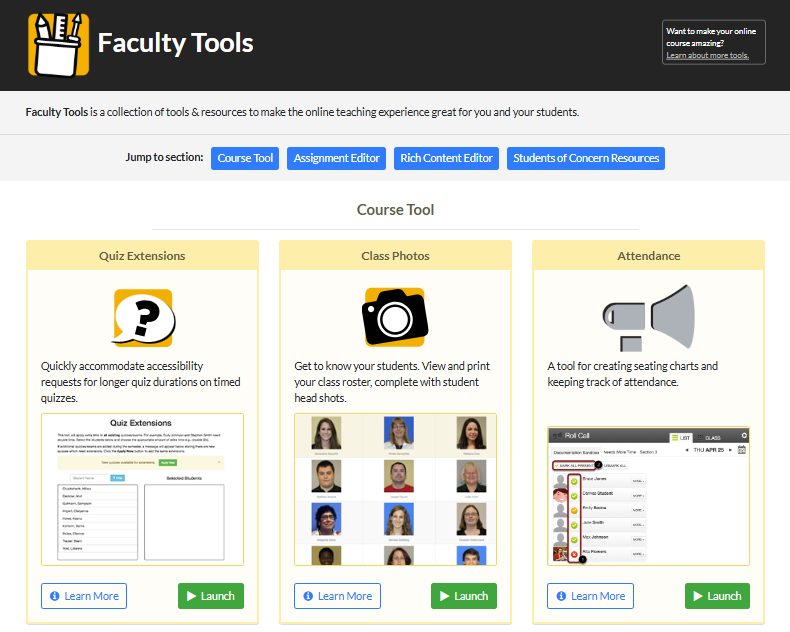790x632 pixels.
Task: Click the Faculty Tools pencil cup logo
Action: click(58, 45)
